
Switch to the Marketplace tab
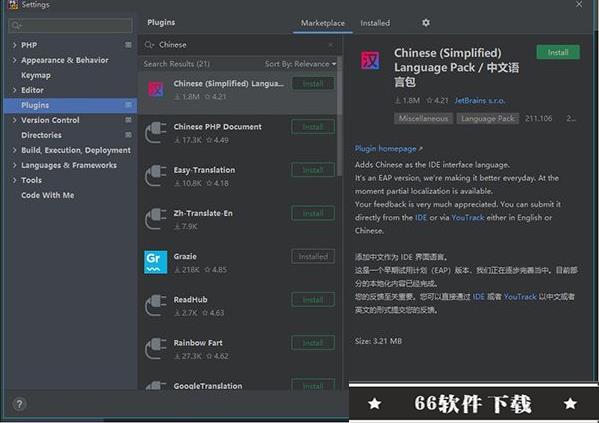click(322, 23)
